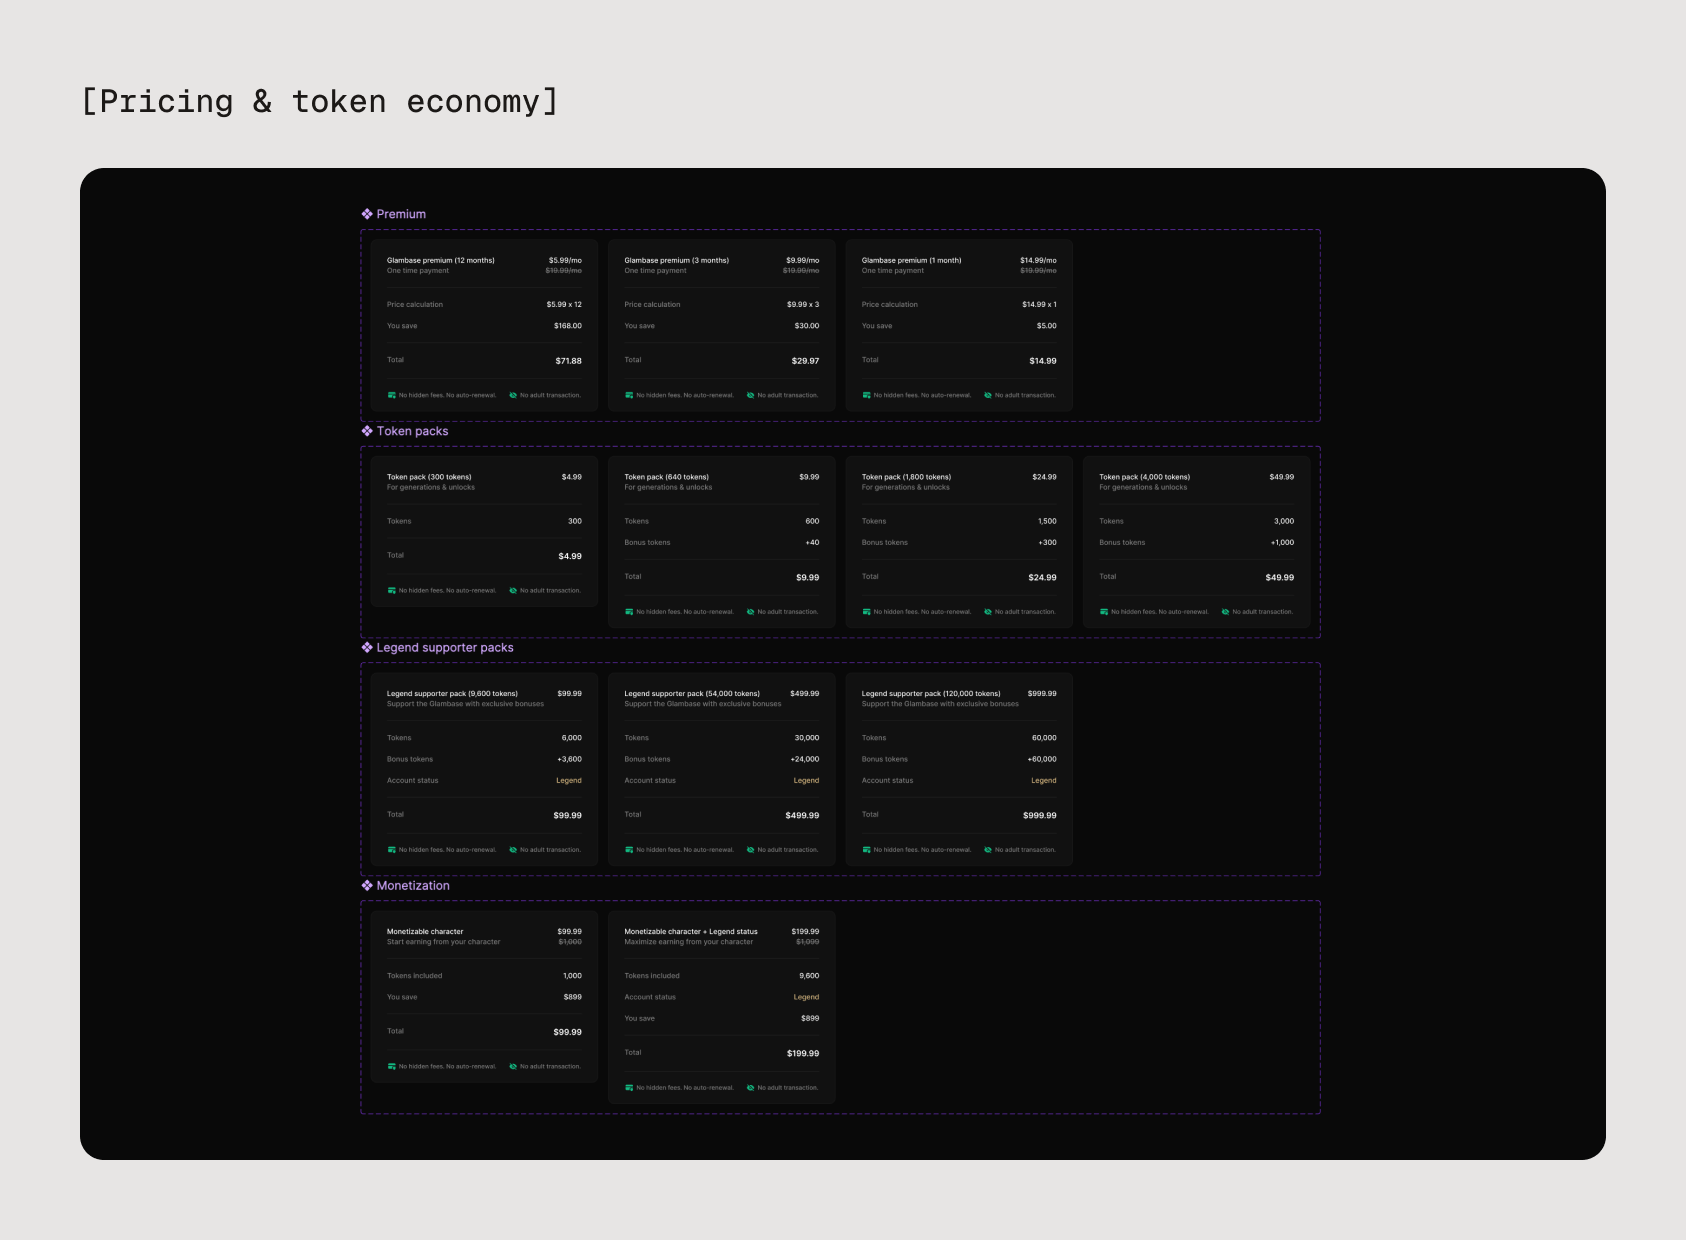Click the Monetization section label
1686x1240 pixels.
tap(413, 886)
